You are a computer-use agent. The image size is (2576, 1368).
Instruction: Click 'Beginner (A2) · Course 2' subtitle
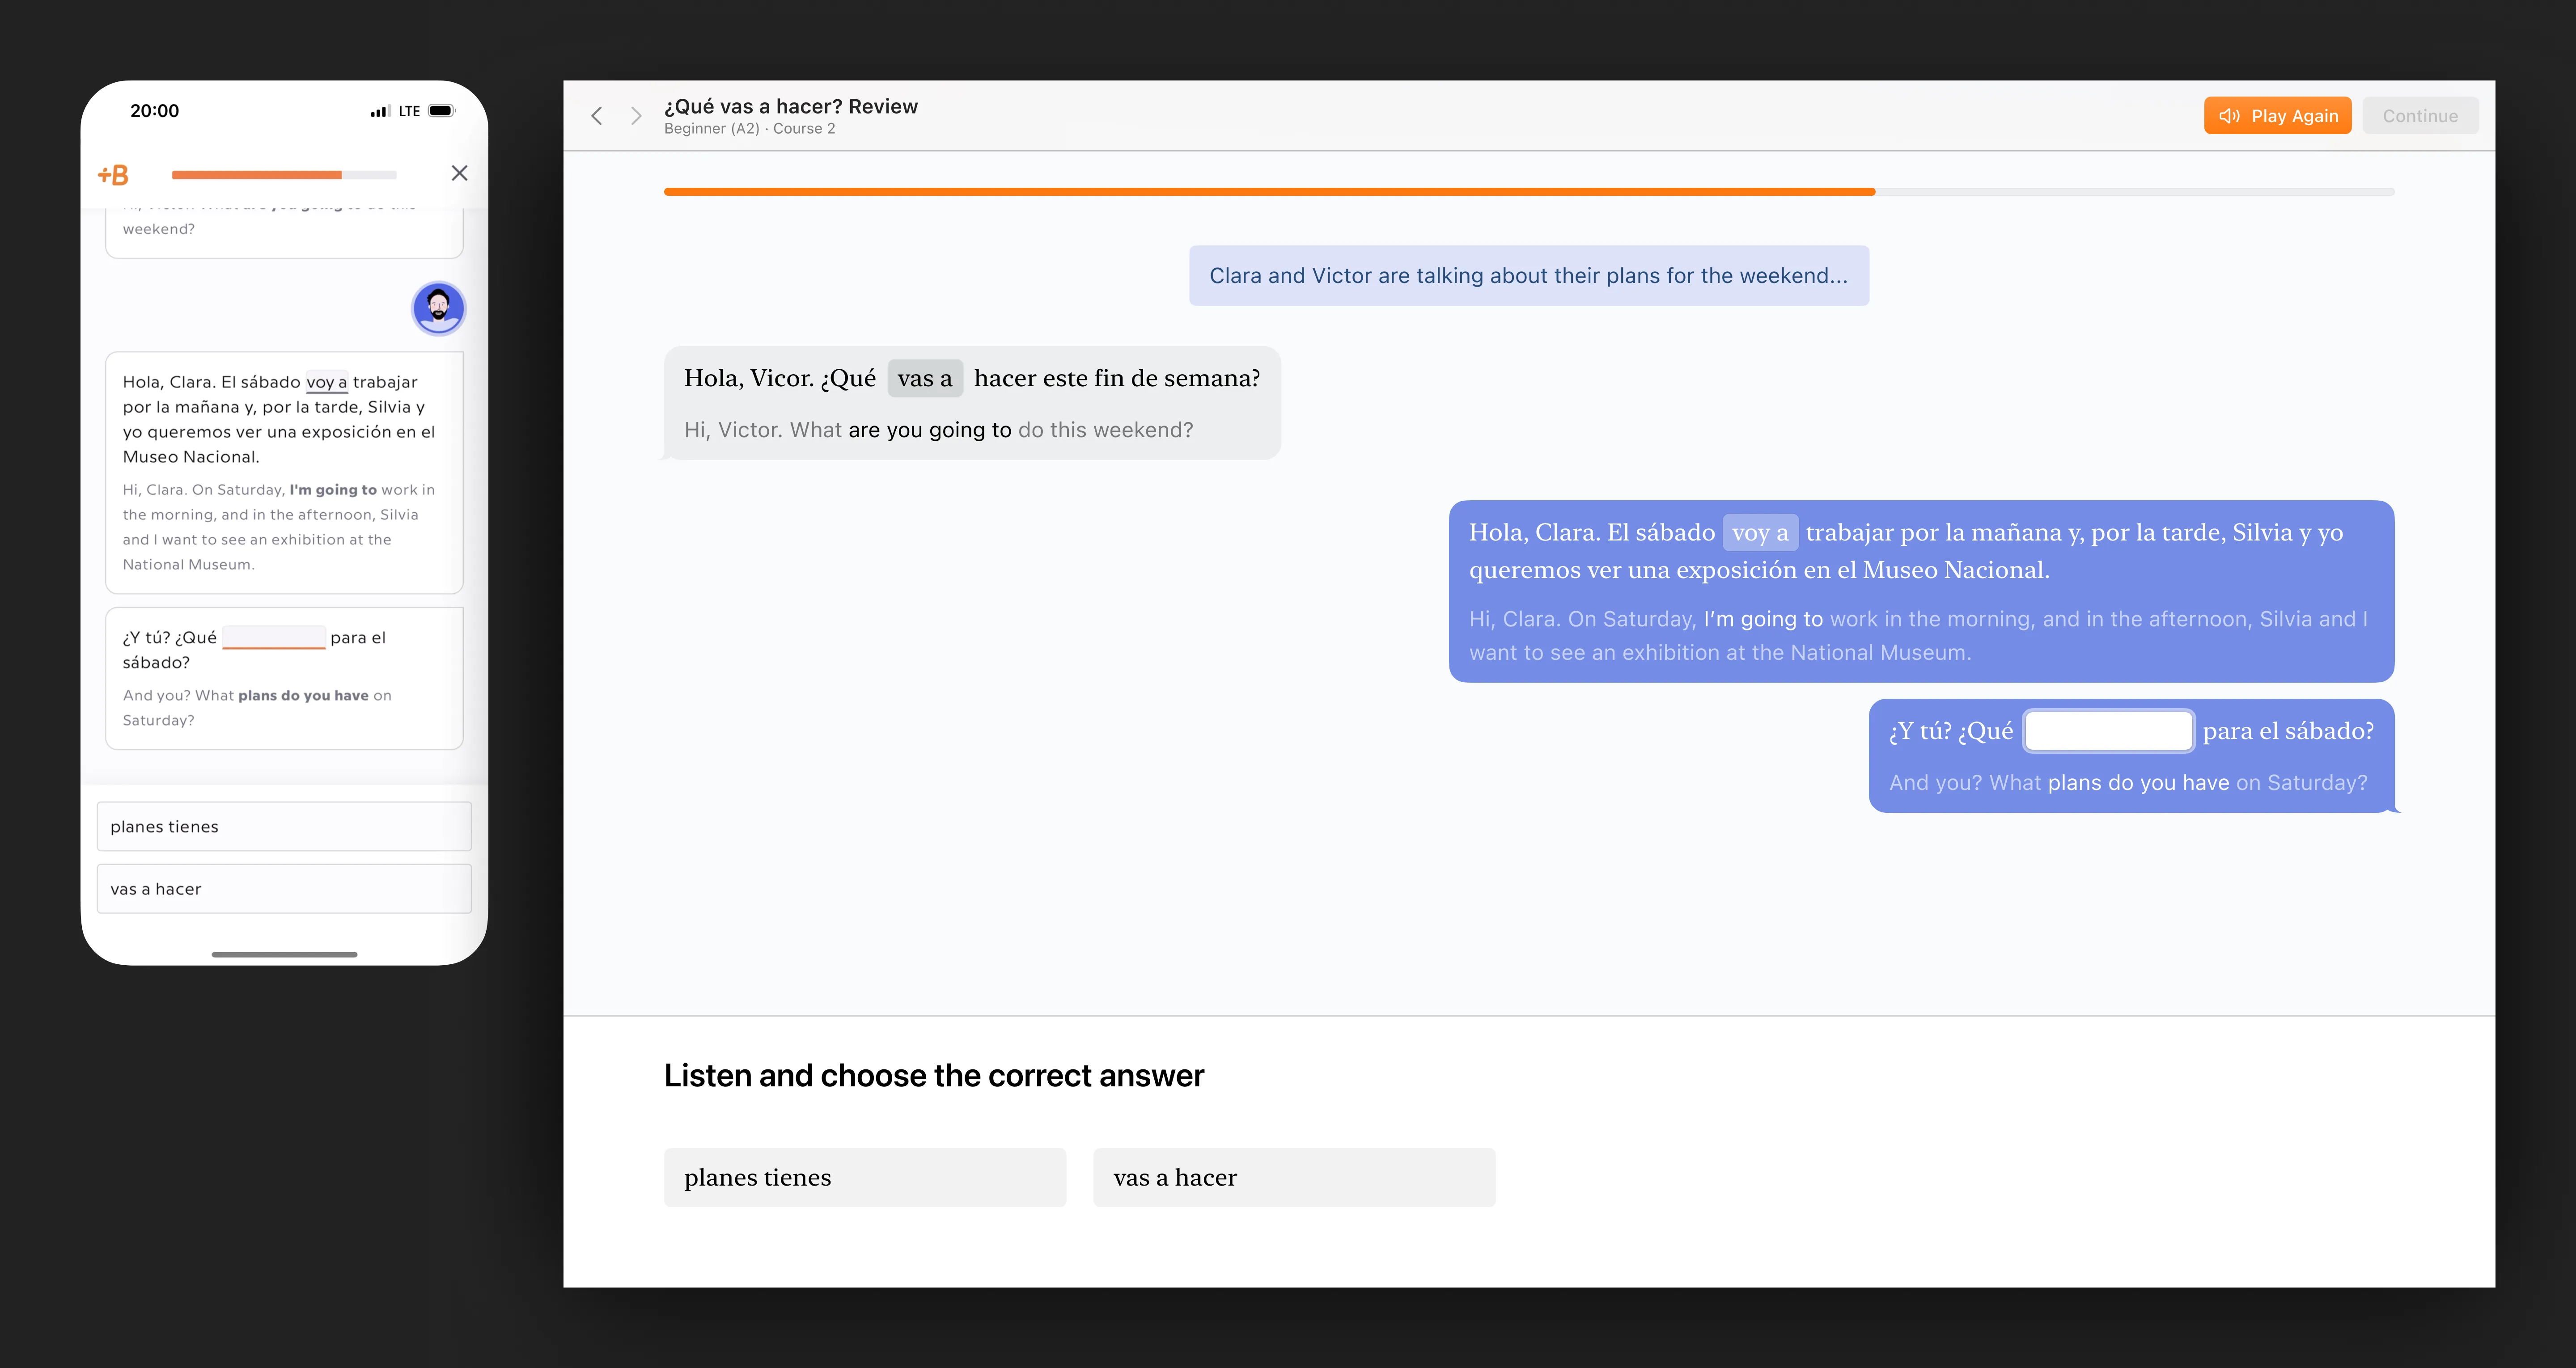(x=749, y=129)
